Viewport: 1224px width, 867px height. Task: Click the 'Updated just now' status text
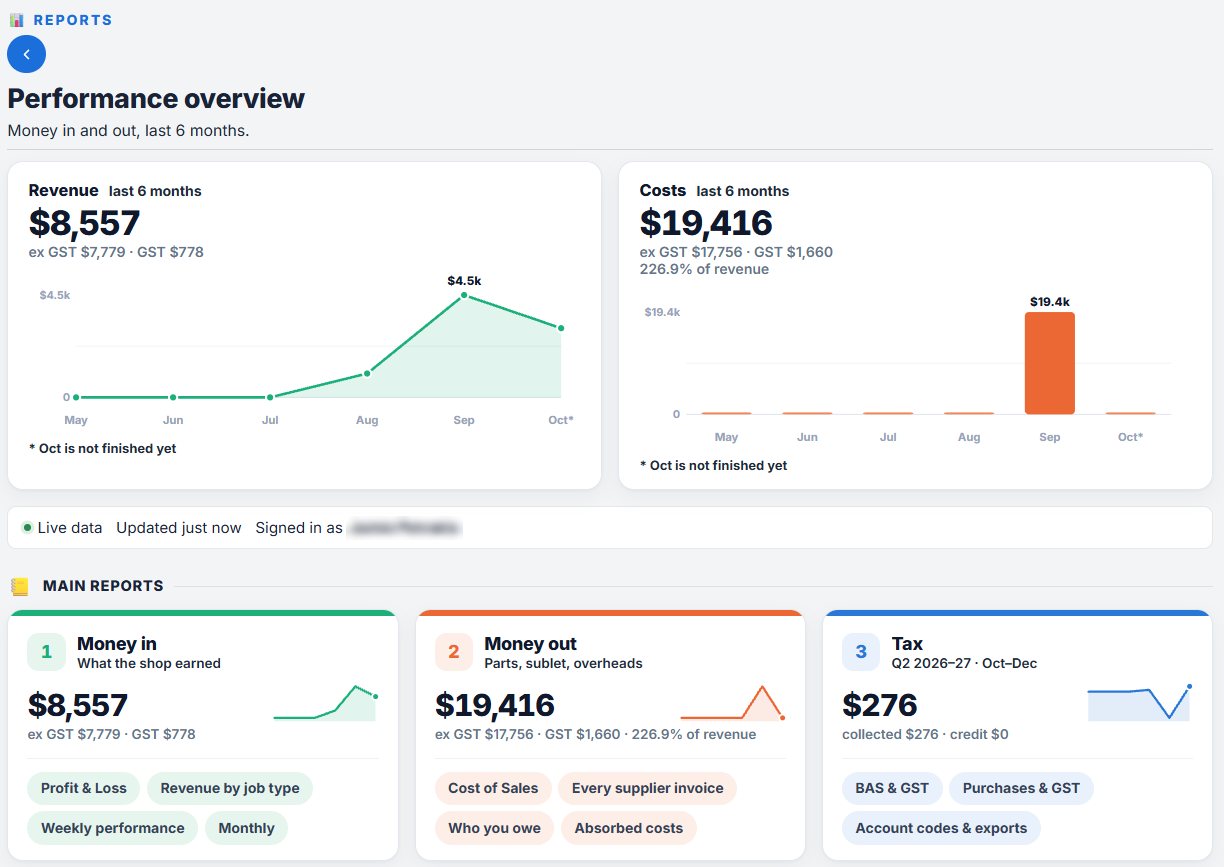coord(179,528)
